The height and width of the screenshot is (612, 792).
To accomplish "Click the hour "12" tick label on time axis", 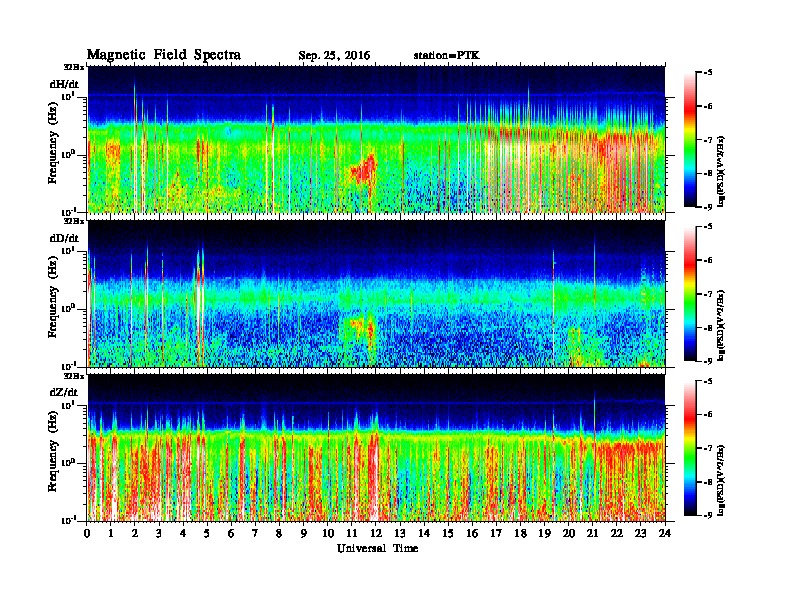I will (x=376, y=534).
